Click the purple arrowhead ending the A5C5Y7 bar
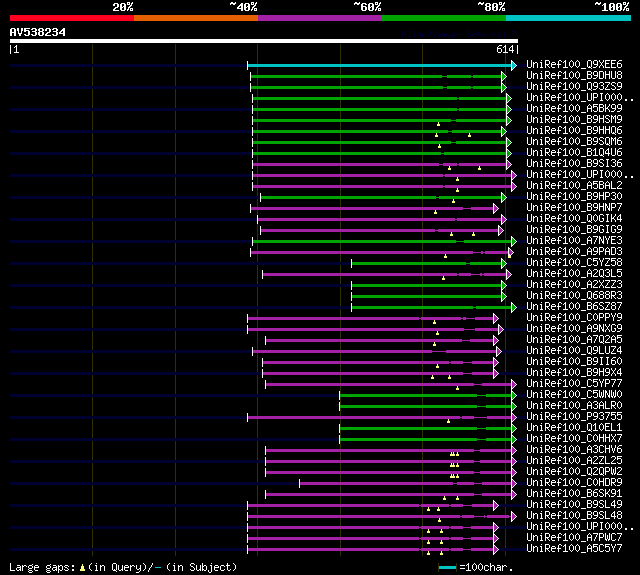This screenshot has width=640, height=575. tap(496, 550)
